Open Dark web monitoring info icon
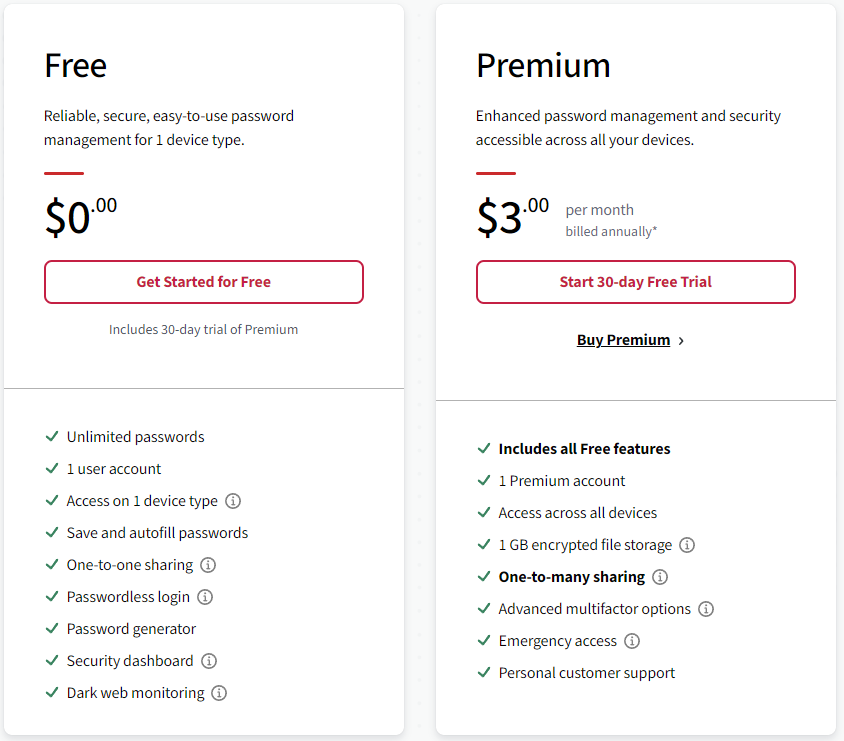Image resolution: width=844 pixels, height=741 pixels. (x=218, y=692)
